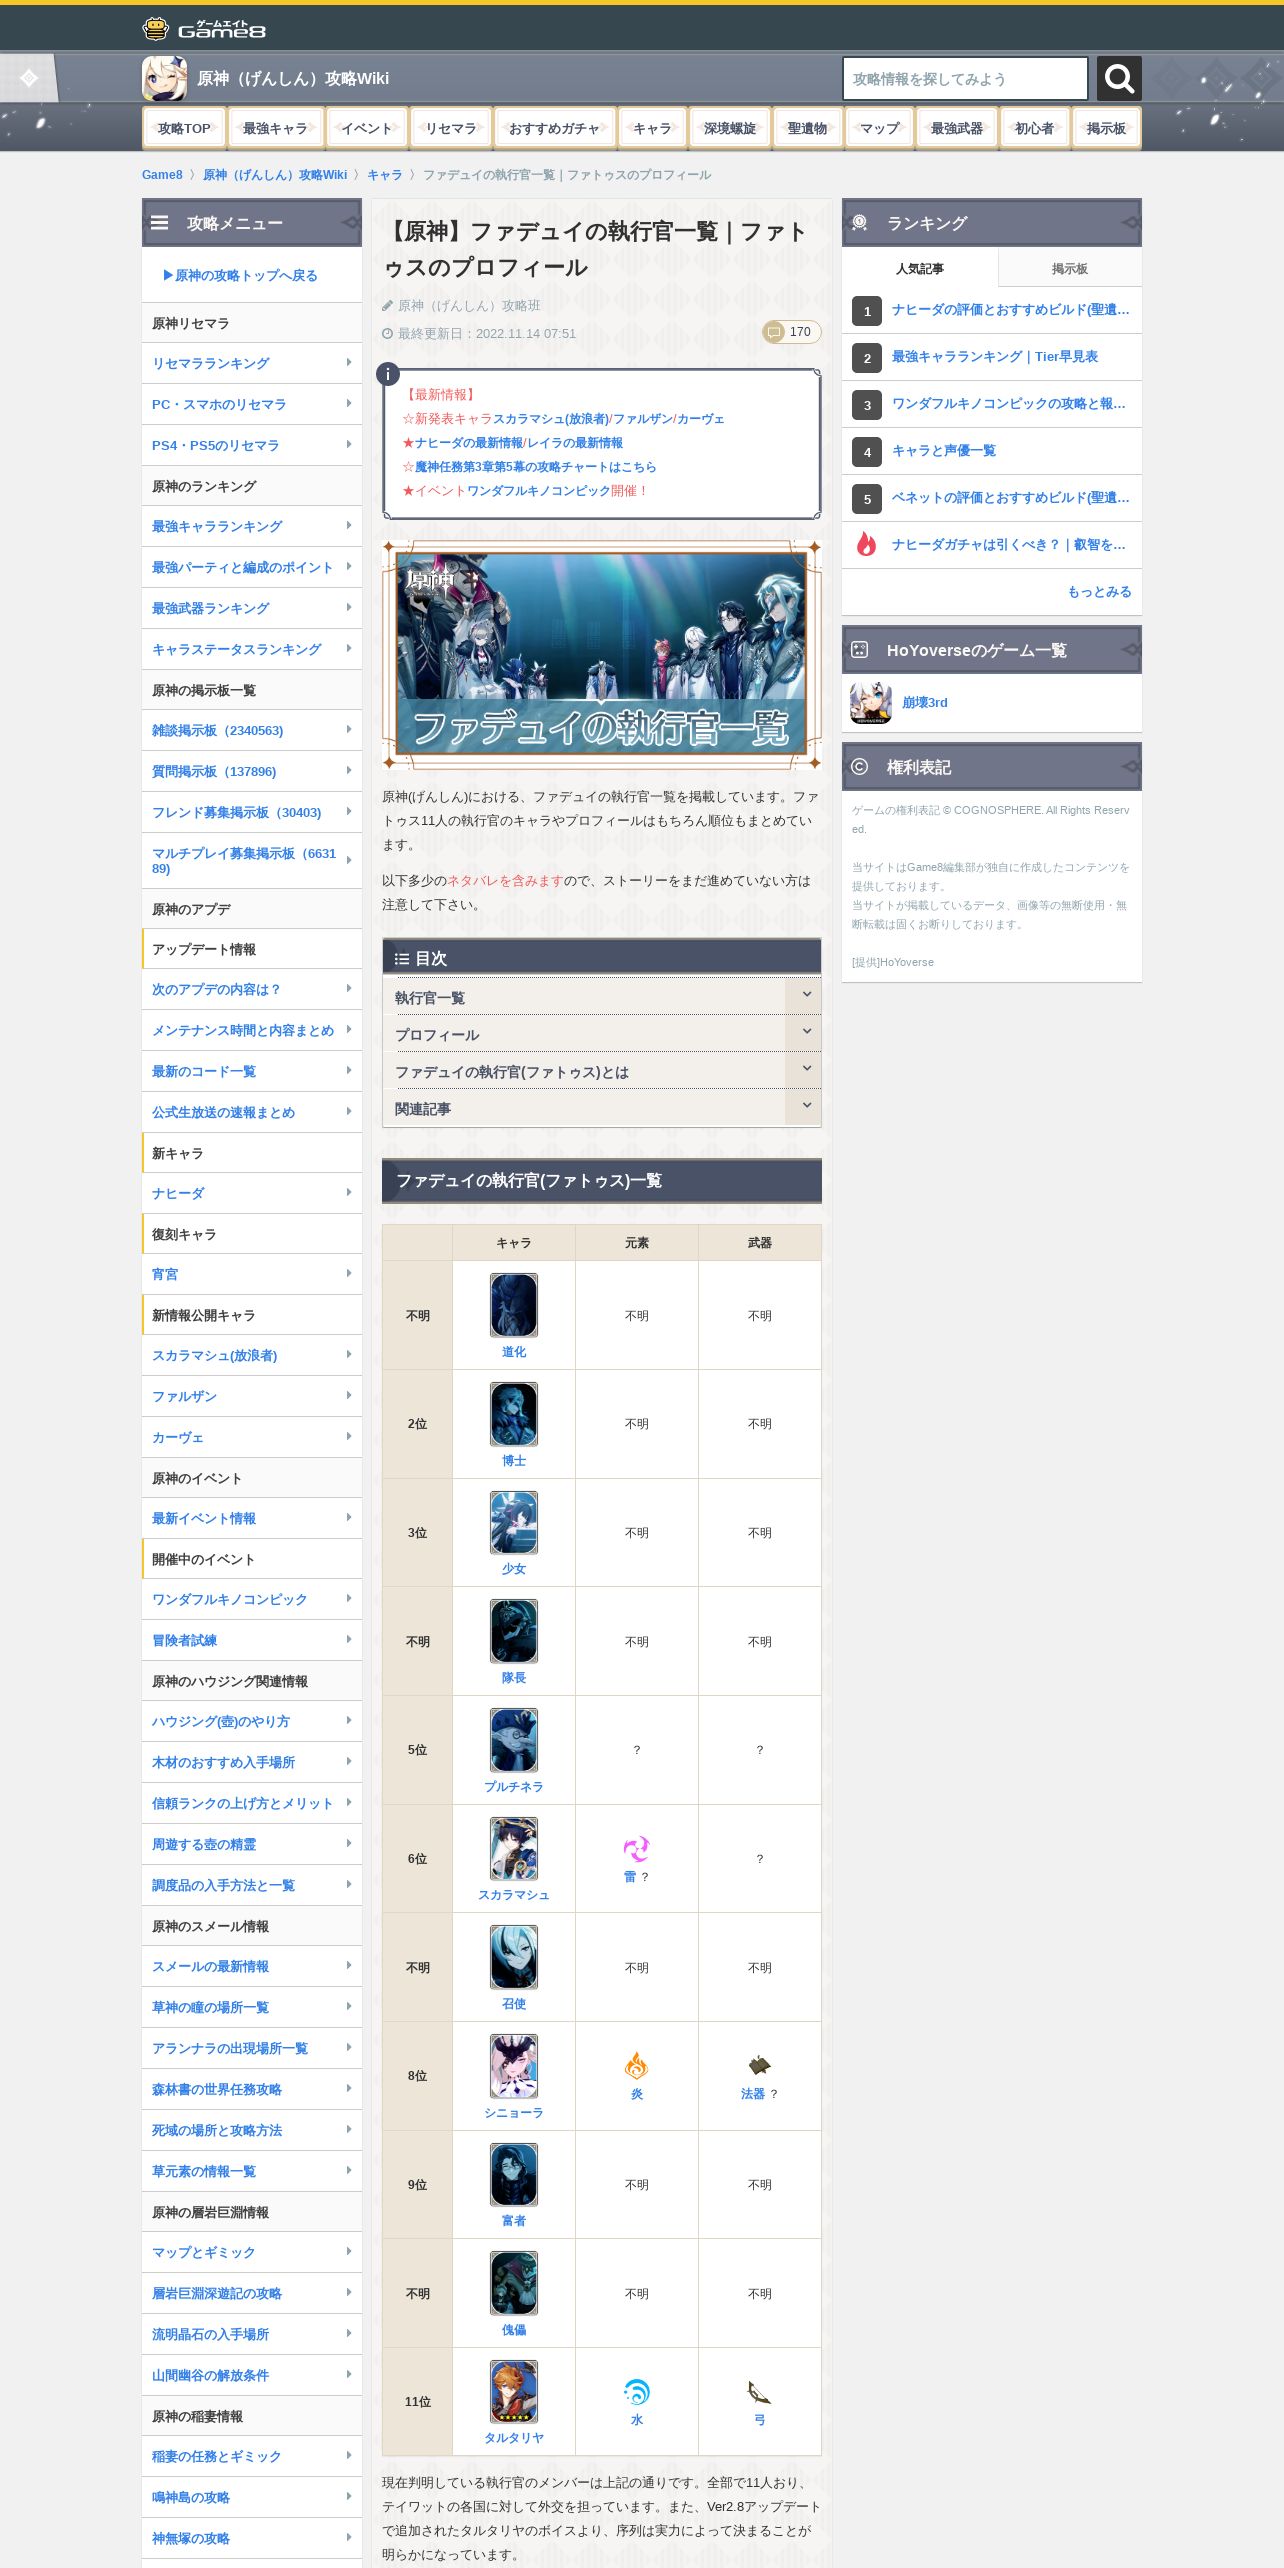This screenshot has height=2568, width=1284.
Task: Open プルチネラ character portrait
Action: pyautogui.click(x=514, y=1740)
